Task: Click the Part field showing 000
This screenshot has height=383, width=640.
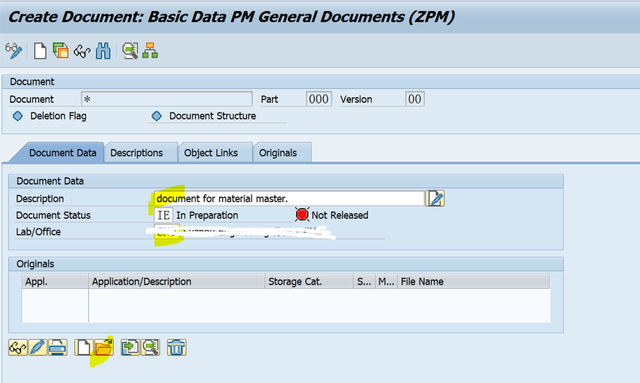Action: 318,99
